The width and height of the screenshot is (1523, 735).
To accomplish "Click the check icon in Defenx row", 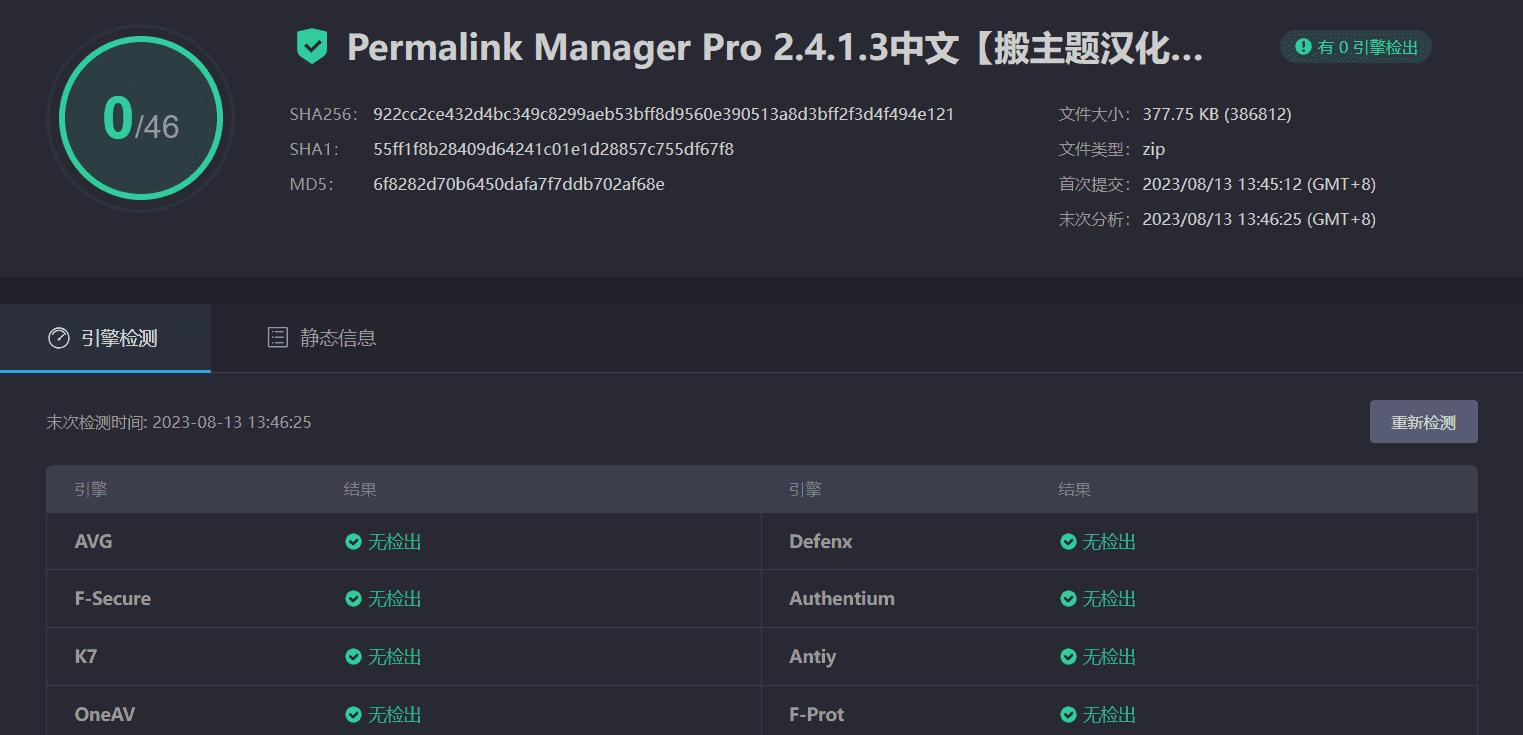I will tap(1068, 542).
